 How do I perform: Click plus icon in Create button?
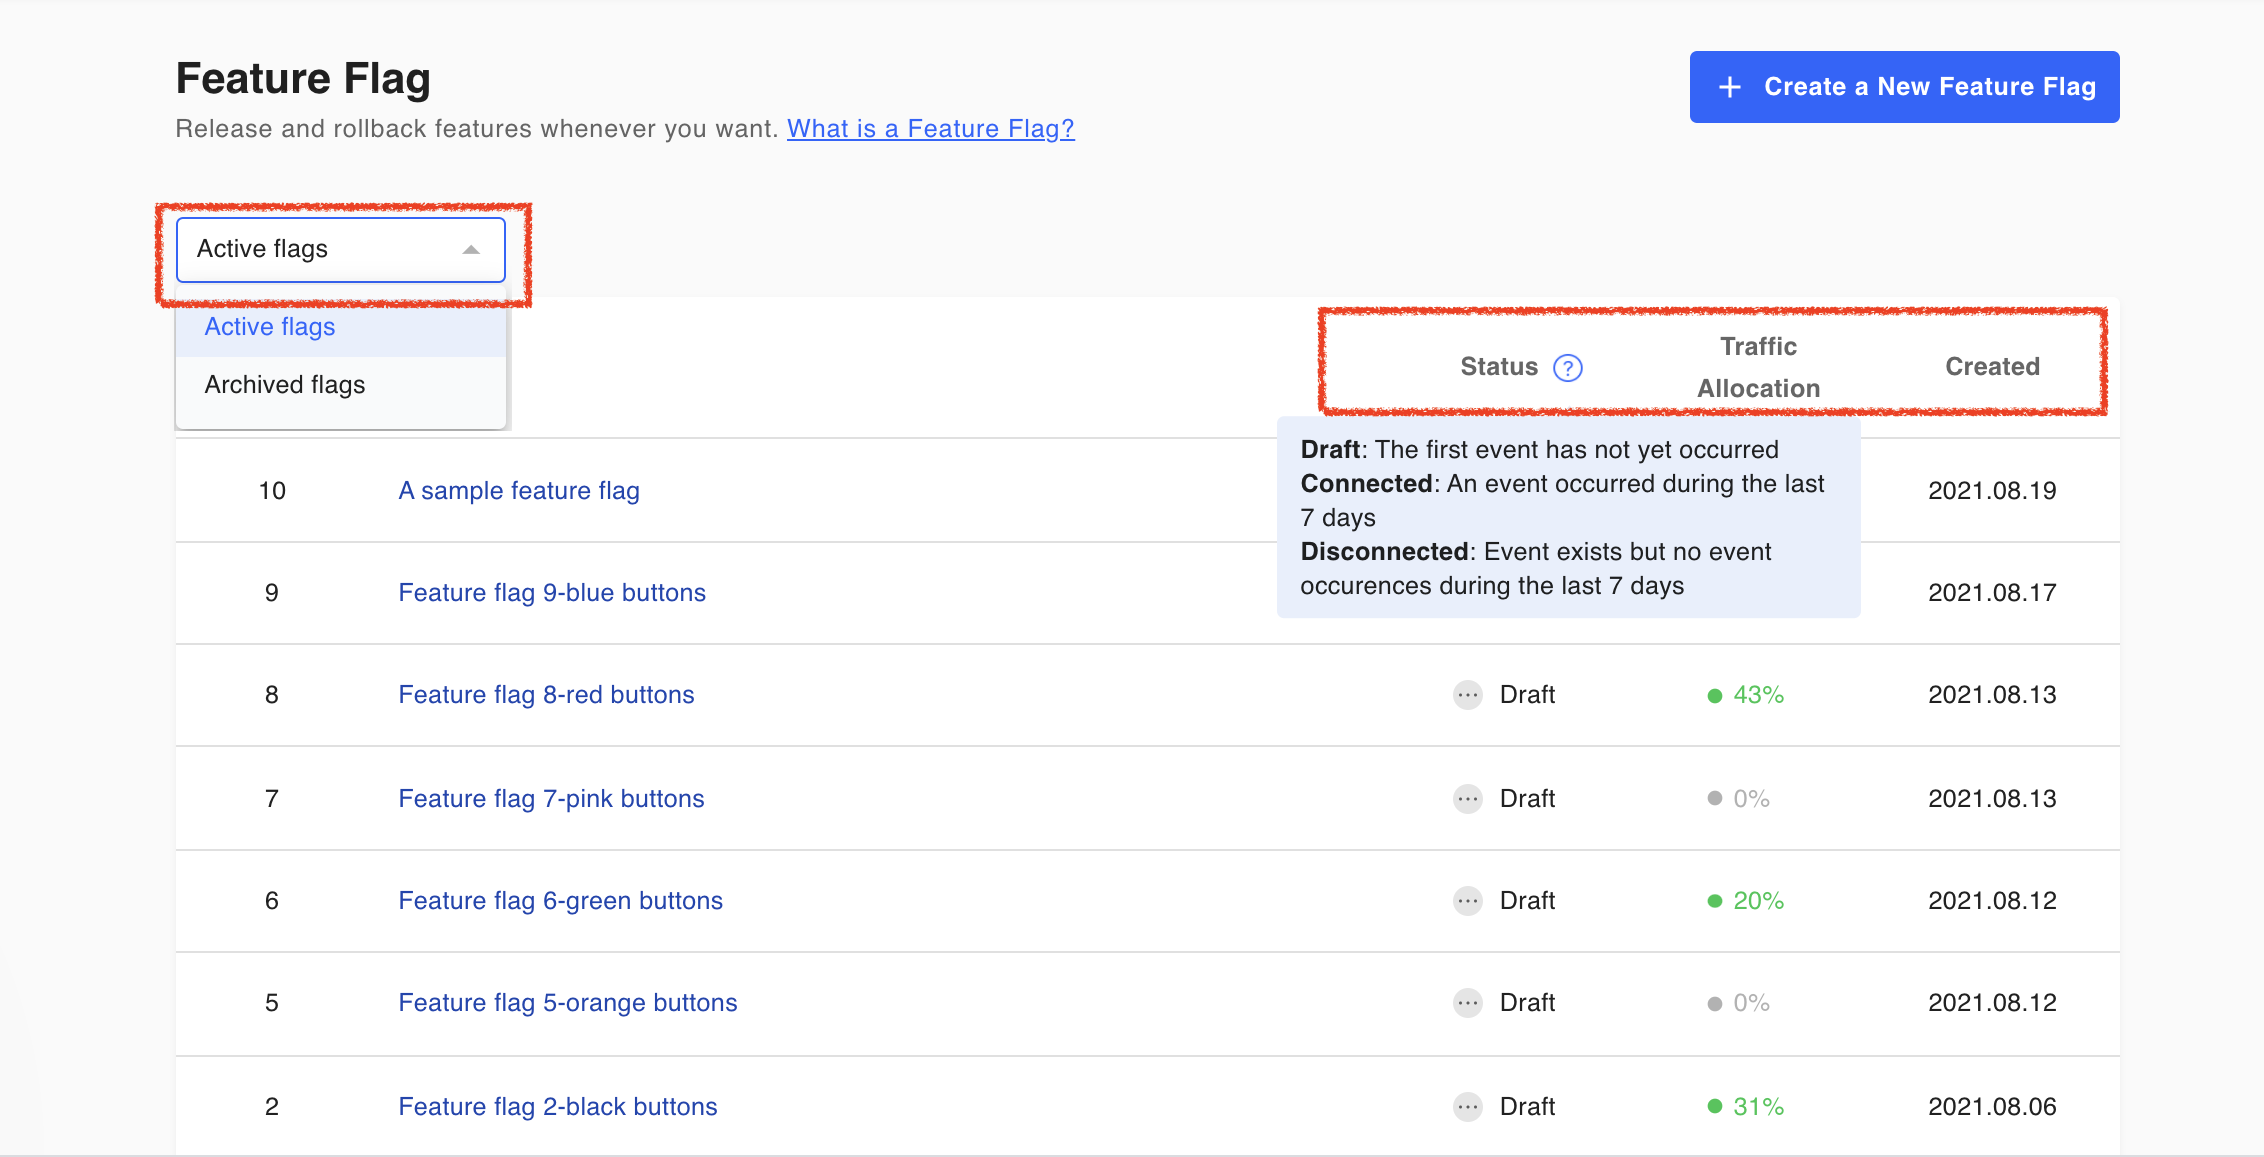tap(1730, 88)
